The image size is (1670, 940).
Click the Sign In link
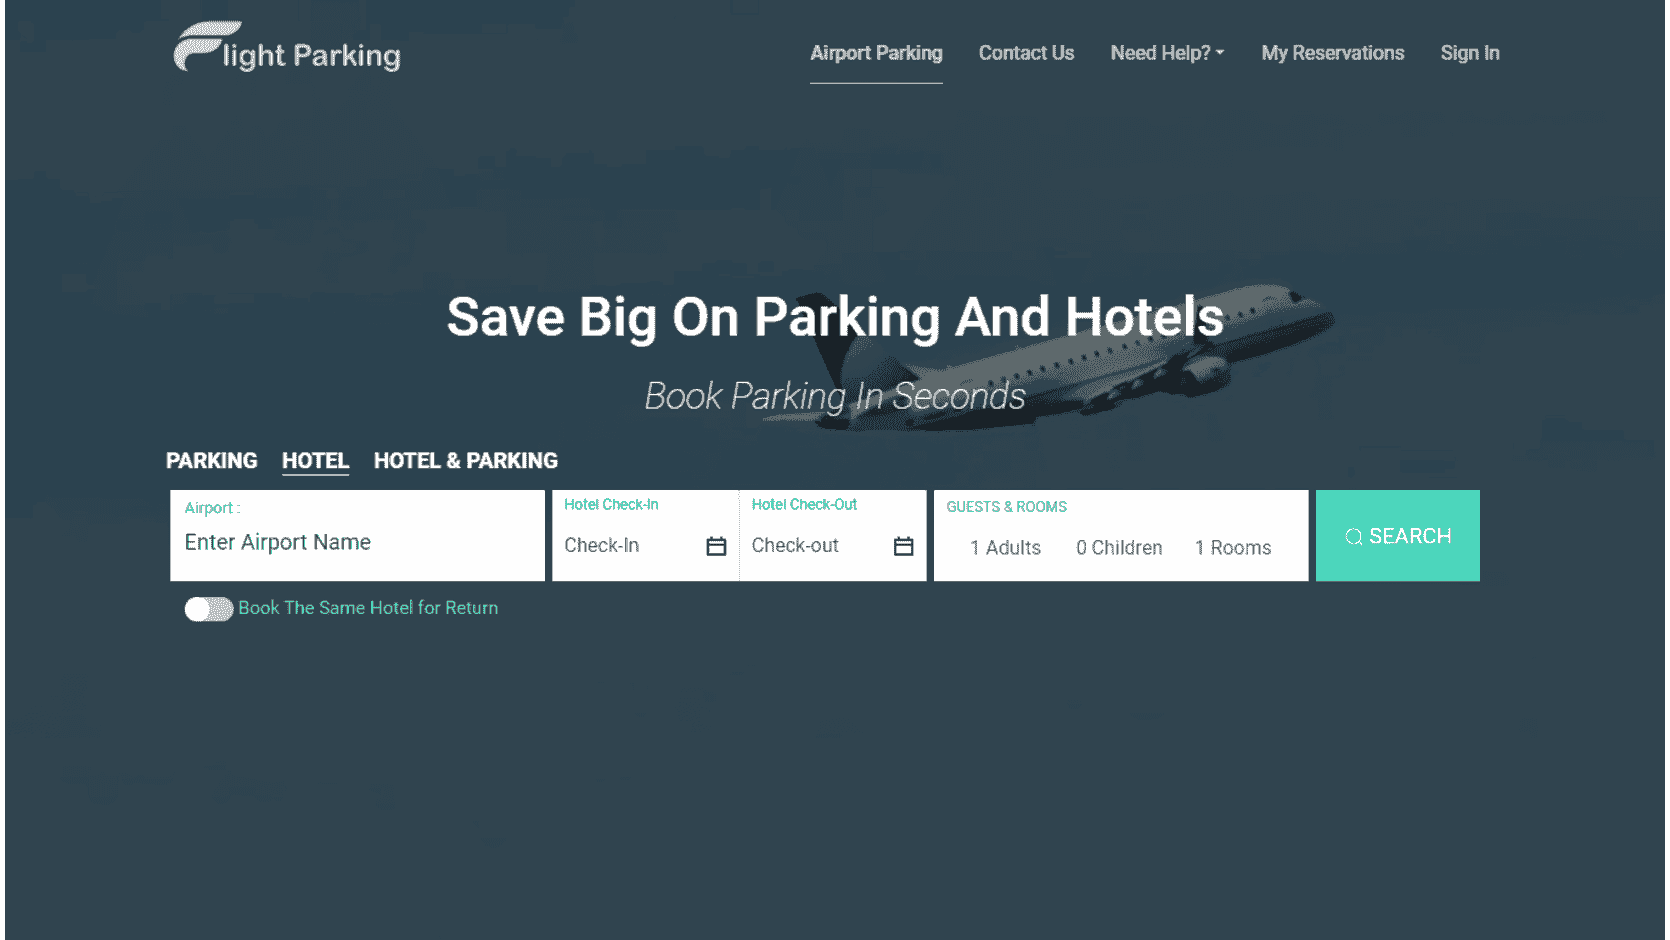point(1470,53)
